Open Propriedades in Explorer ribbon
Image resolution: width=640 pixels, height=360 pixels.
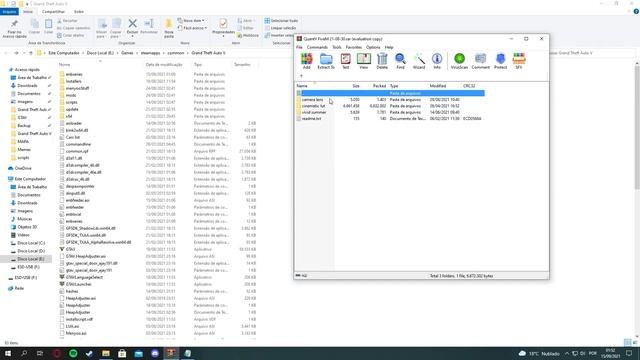coord(223,27)
